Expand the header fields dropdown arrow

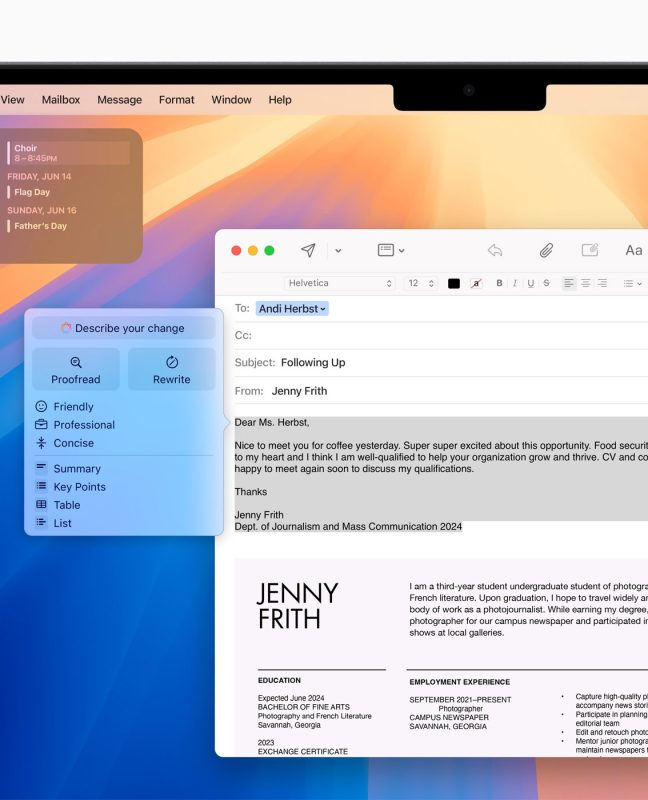click(x=402, y=251)
